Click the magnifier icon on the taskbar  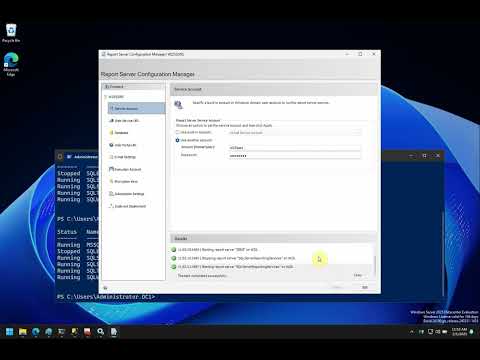coord(100,332)
